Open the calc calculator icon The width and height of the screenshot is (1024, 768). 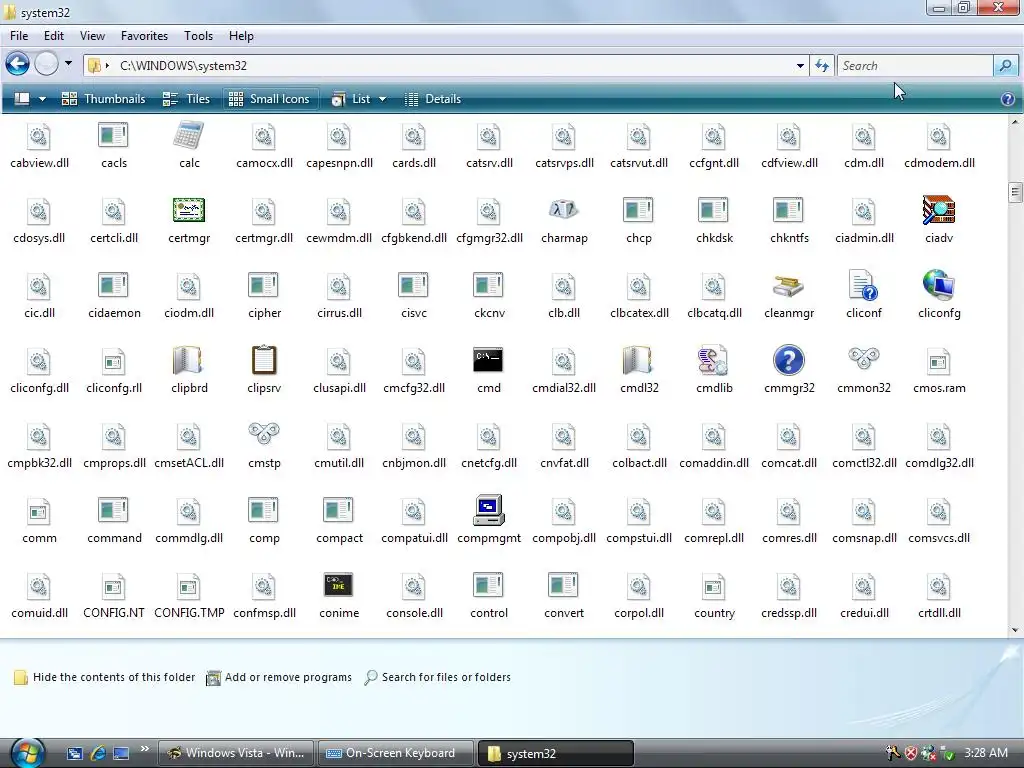pyautogui.click(x=189, y=136)
